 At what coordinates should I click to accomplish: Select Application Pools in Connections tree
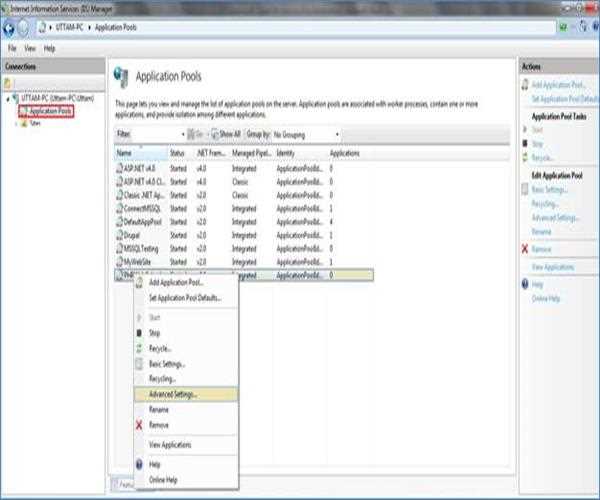pos(49,111)
